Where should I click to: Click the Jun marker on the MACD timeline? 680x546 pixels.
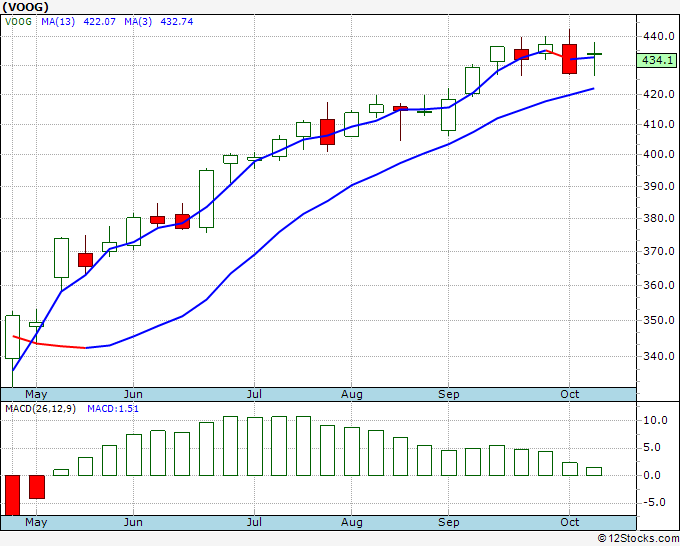click(x=133, y=522)
